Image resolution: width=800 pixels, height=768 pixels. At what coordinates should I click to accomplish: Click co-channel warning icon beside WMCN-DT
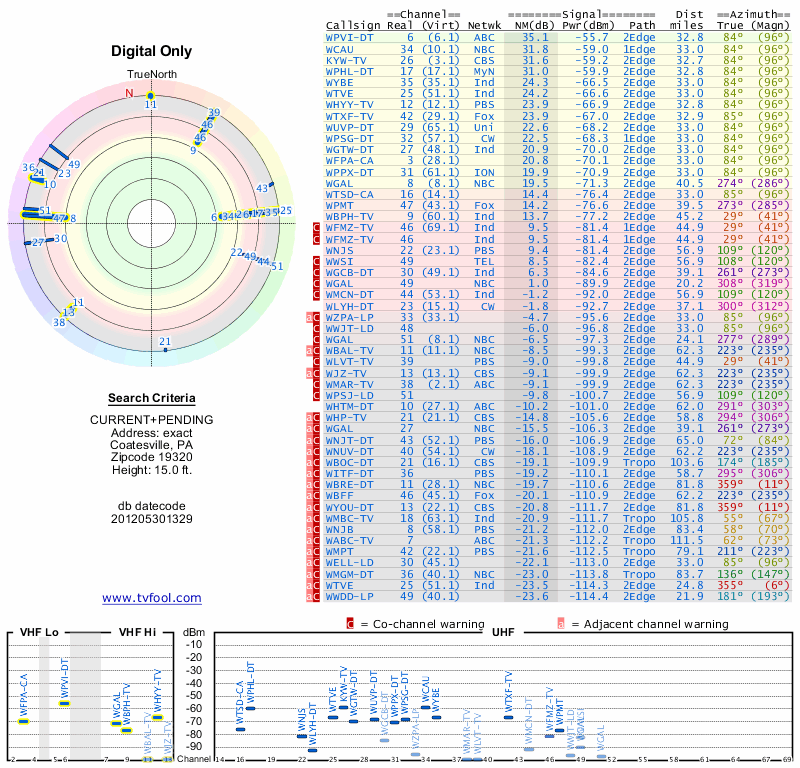click(316, 294)
